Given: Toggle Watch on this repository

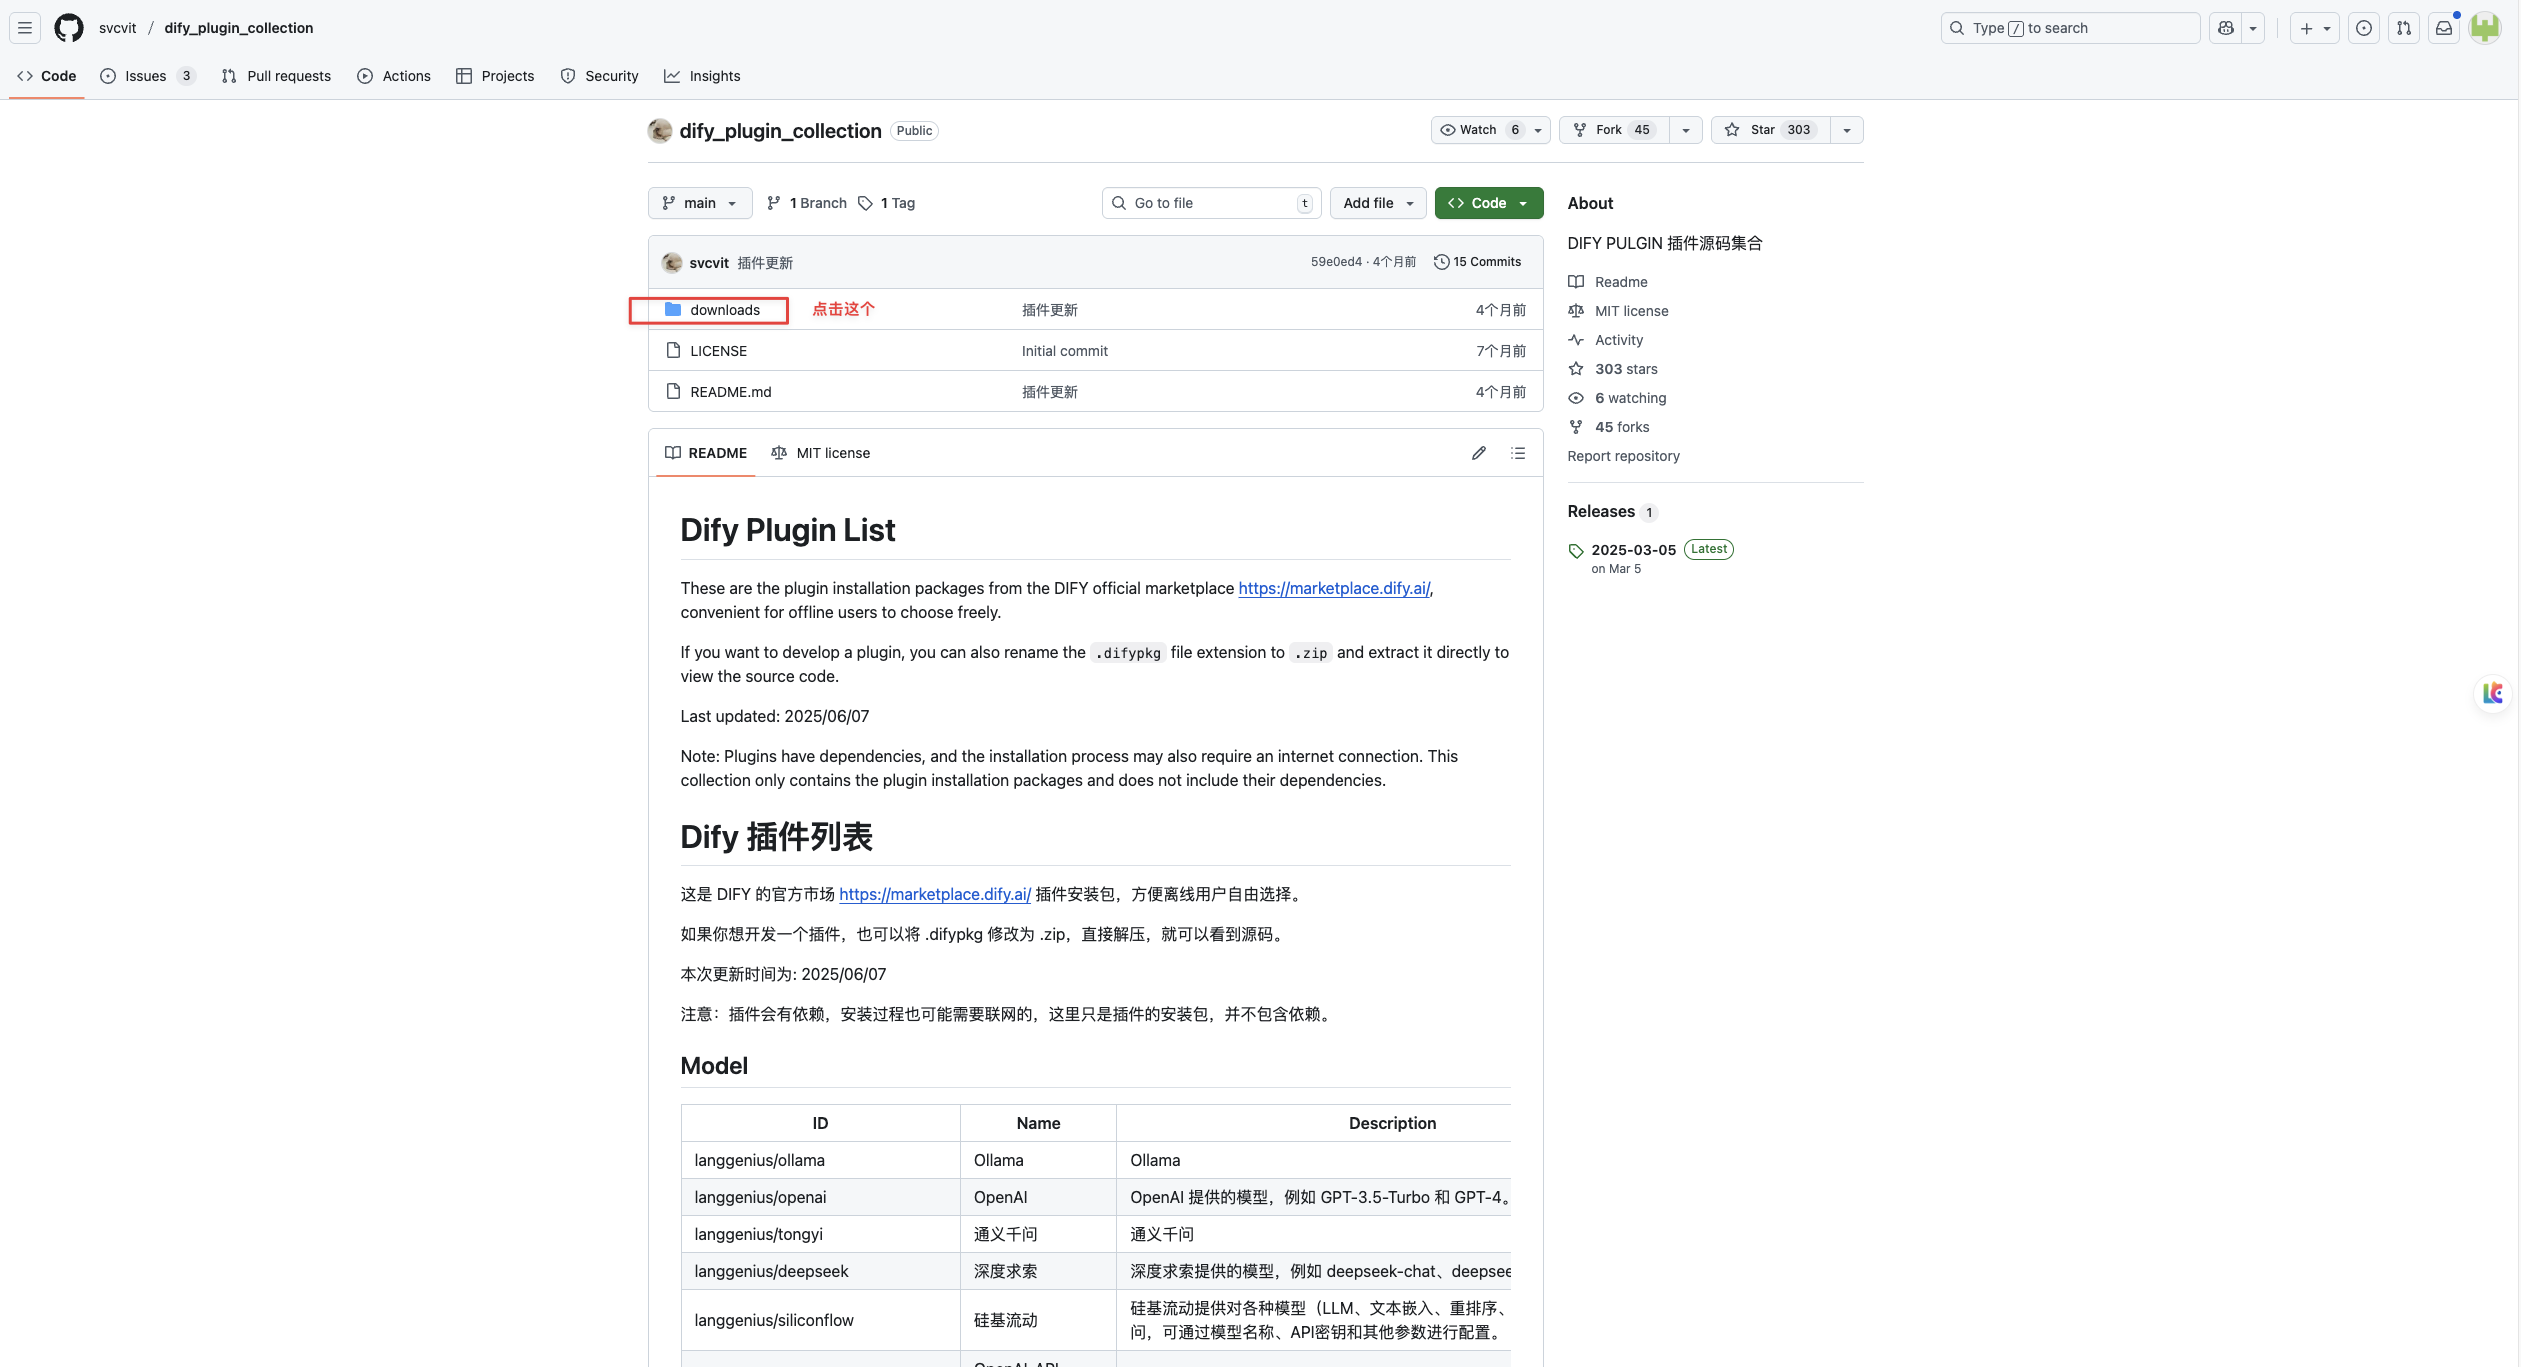Looking at the screenshot, I should [x=1479, y=130].
